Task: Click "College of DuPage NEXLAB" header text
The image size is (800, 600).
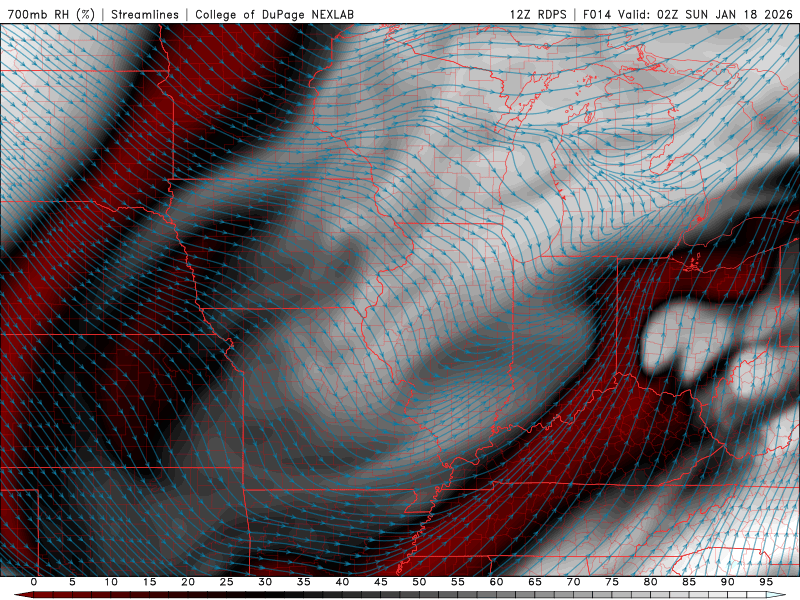Action: coord(274,14)
